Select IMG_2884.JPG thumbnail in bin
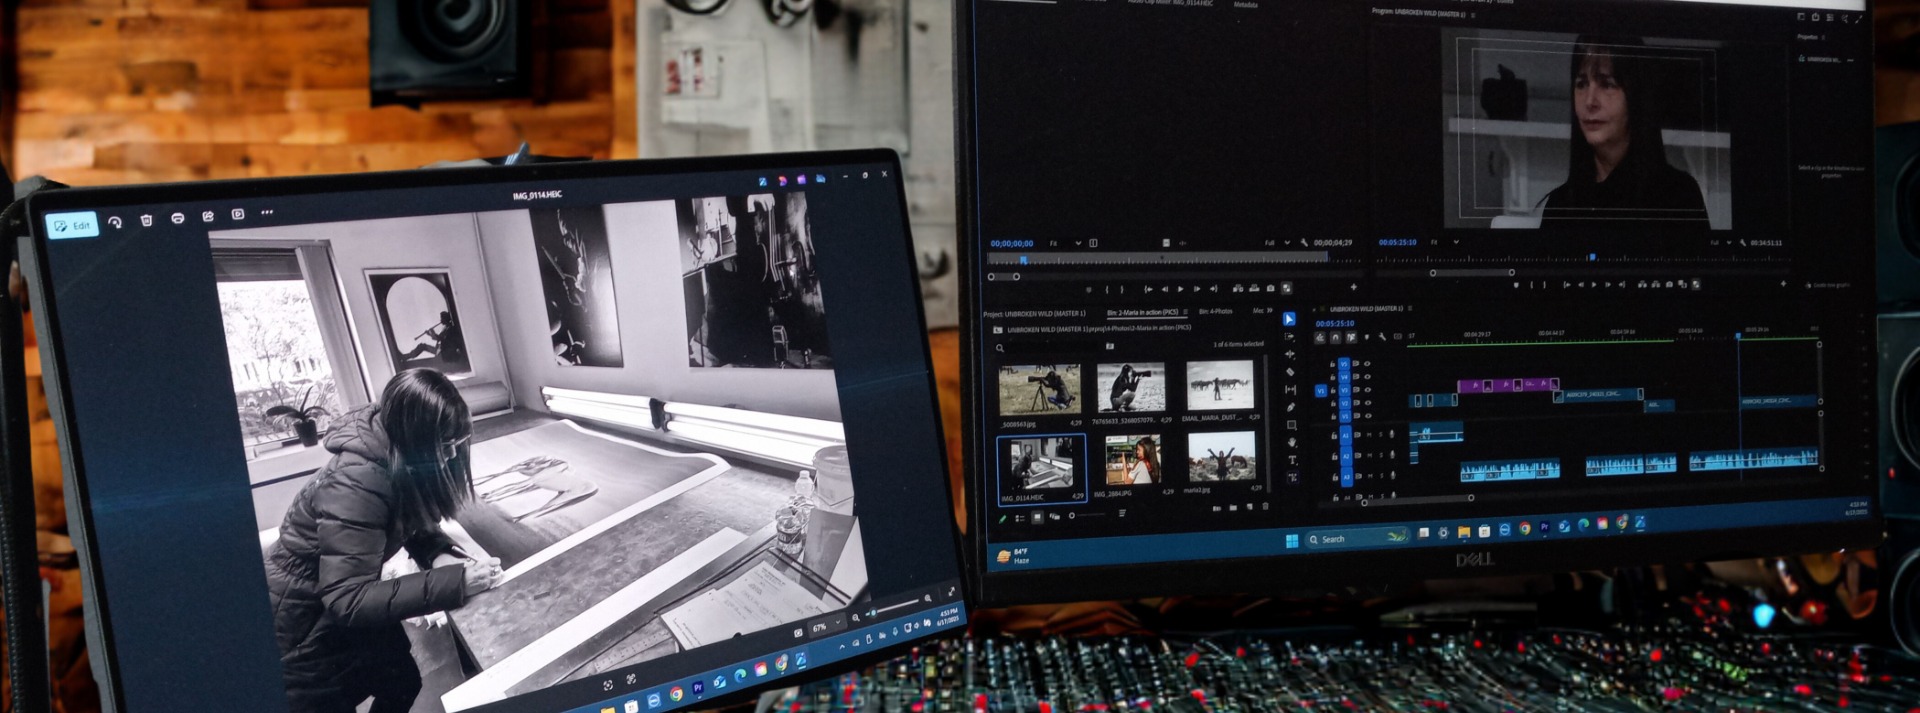The image size is (1920, 713). pos(1133,460)
